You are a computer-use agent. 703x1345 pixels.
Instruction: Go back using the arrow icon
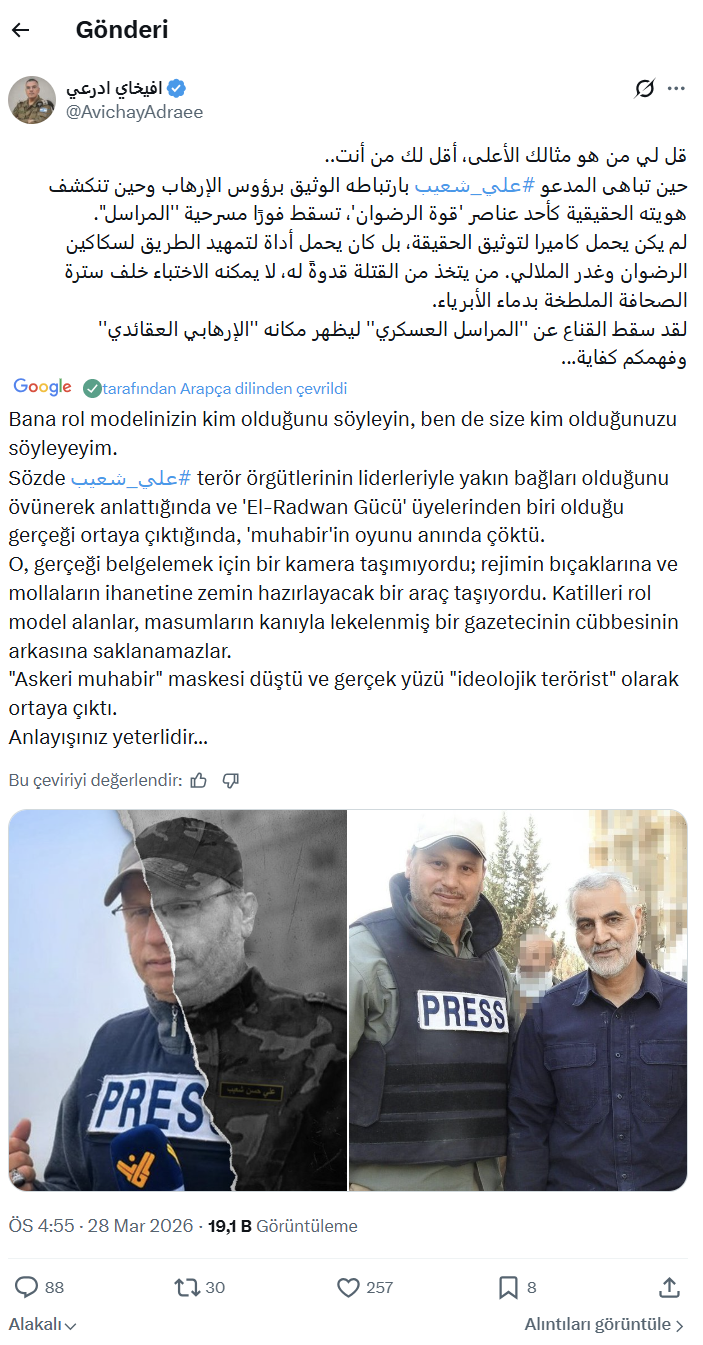20,30
